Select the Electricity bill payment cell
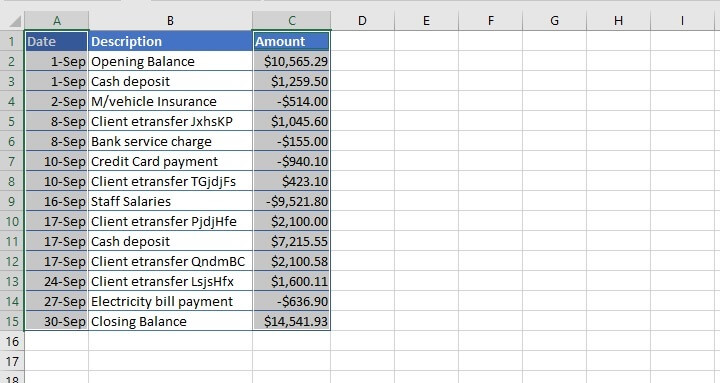The height and width of the screenshot is (383, 720). click(x=170, y=302)
